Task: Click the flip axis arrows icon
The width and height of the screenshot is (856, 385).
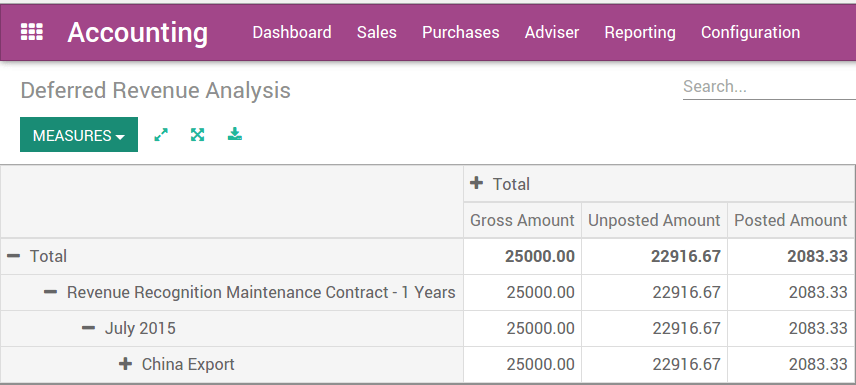Action: coord(161,134)
